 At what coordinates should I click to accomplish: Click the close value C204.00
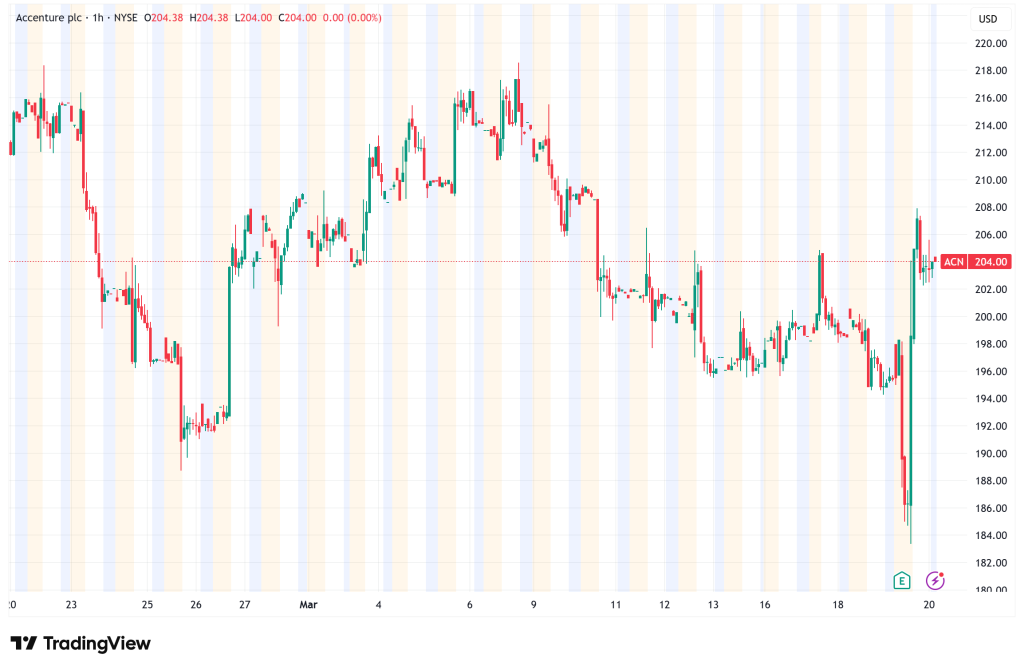point(297,17)
